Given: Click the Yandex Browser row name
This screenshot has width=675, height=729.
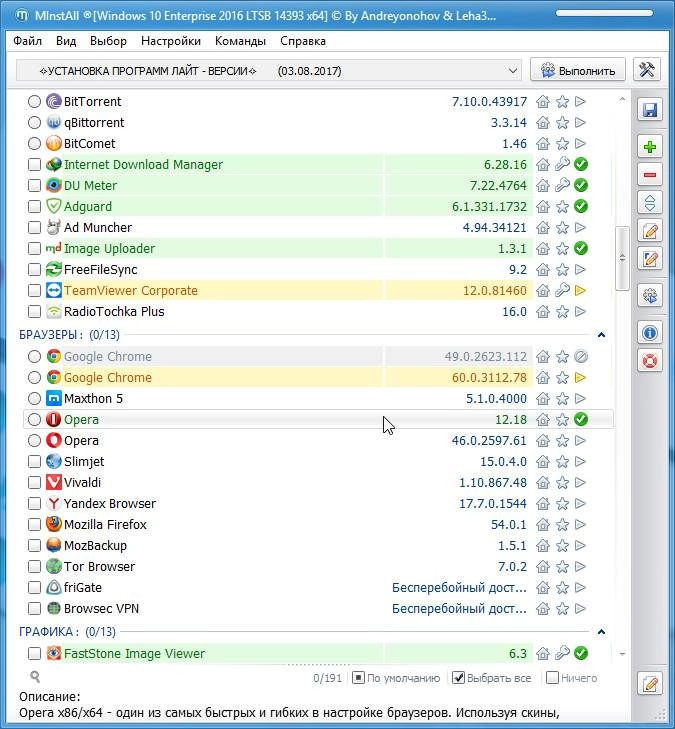Looking at the screenshot, I should (110, 504).
